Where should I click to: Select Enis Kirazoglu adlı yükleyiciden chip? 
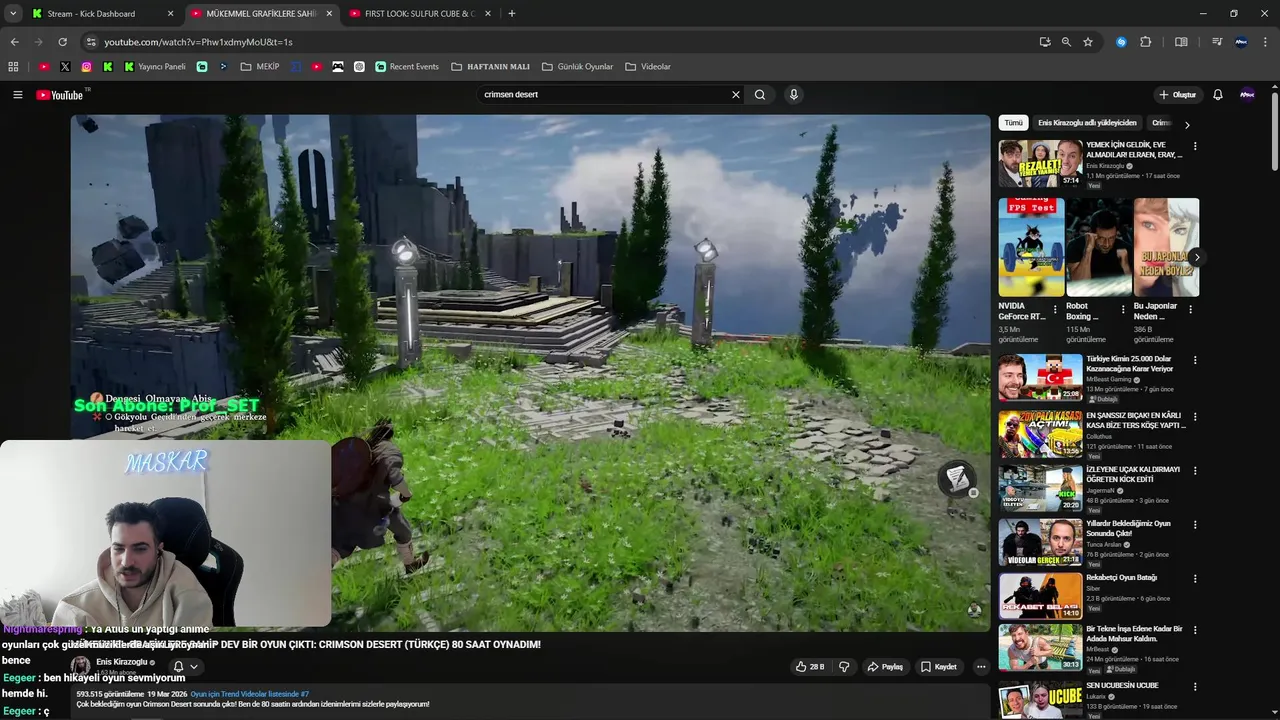tap(1087, 123)
